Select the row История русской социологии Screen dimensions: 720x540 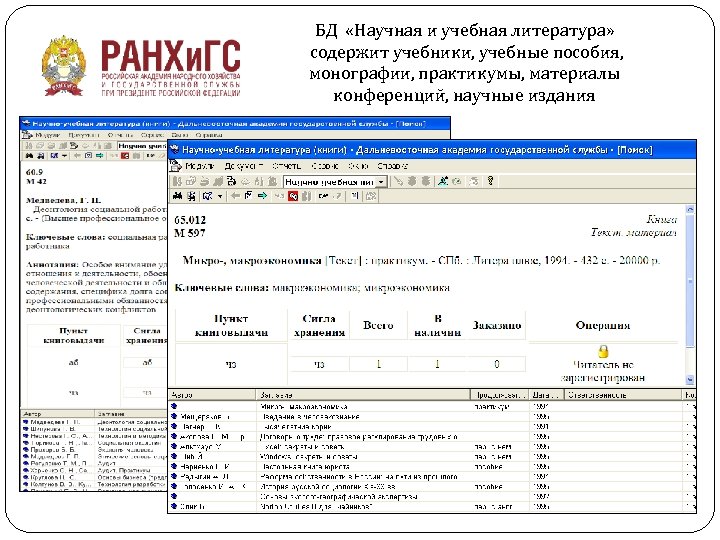click(x=432, y=487)
